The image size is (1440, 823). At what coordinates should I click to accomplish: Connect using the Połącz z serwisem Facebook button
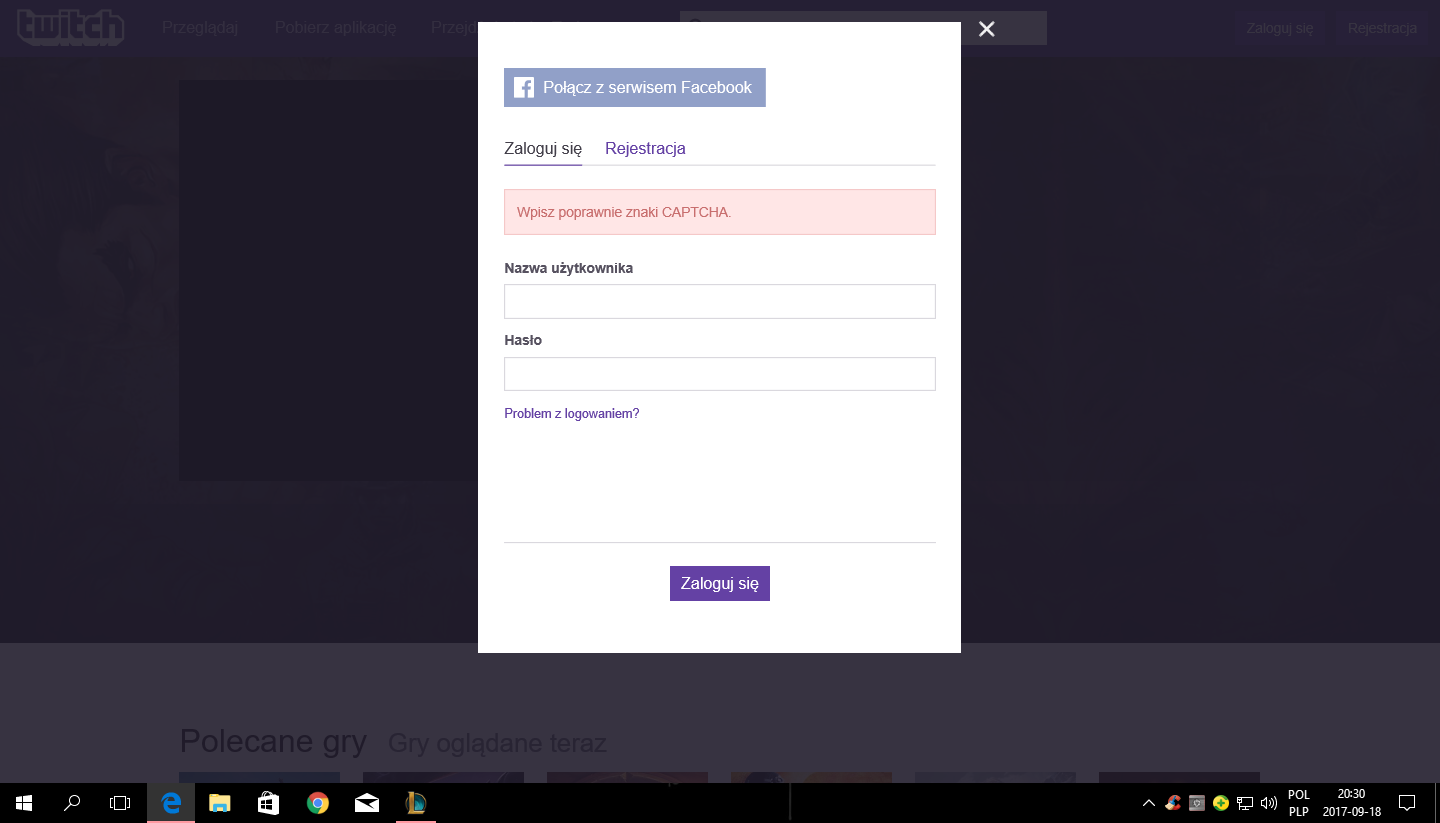(x=635, y=88)
